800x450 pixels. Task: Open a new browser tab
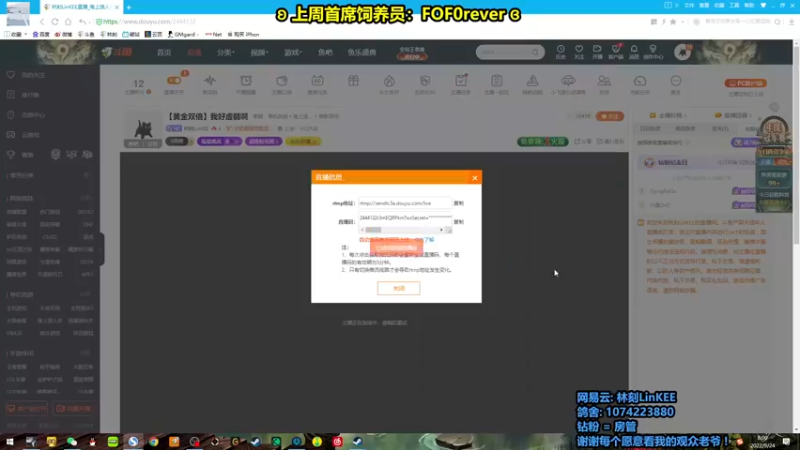[129, 7]
